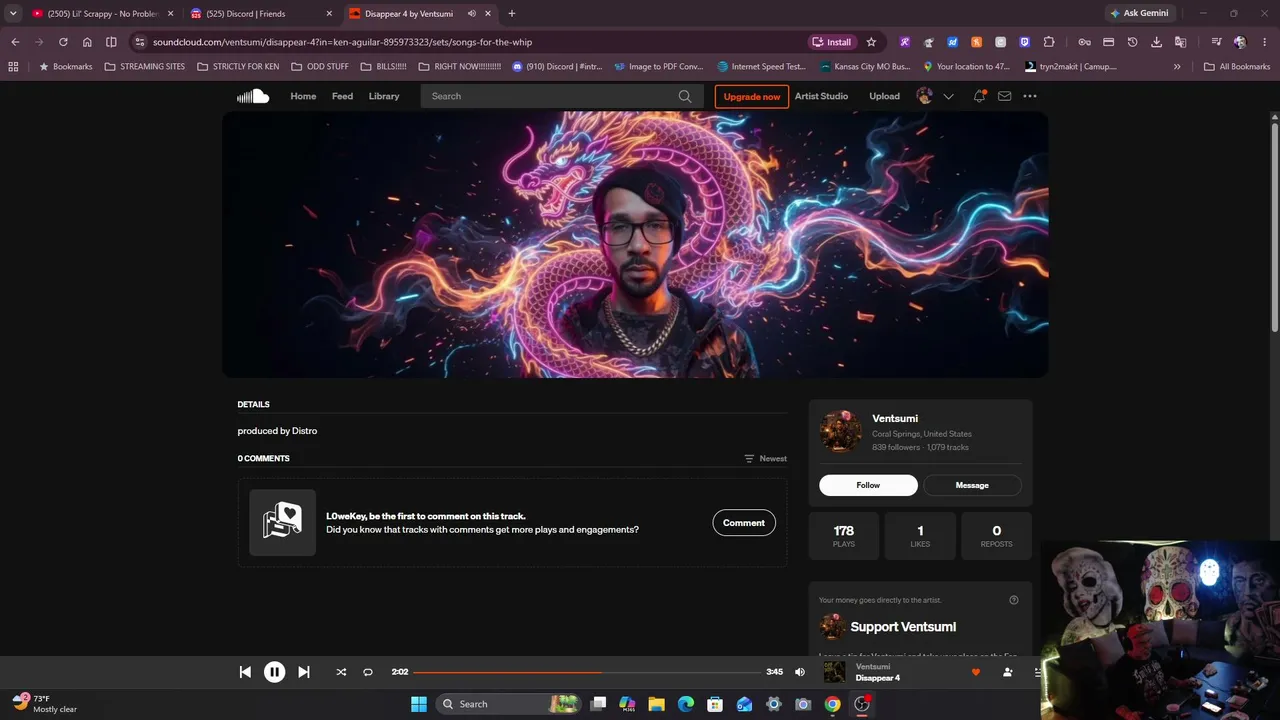Expand the hidden bookmarks overflow chevron
Viewport: 1280px width, 720px height.
tap(1177, 67)
